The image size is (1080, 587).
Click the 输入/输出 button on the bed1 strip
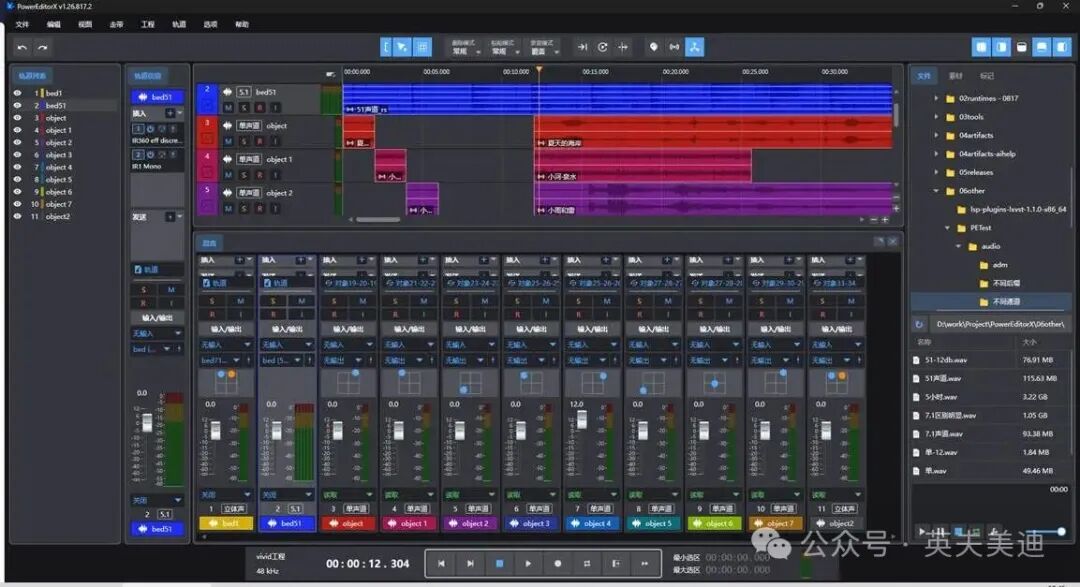pos(226,329)
